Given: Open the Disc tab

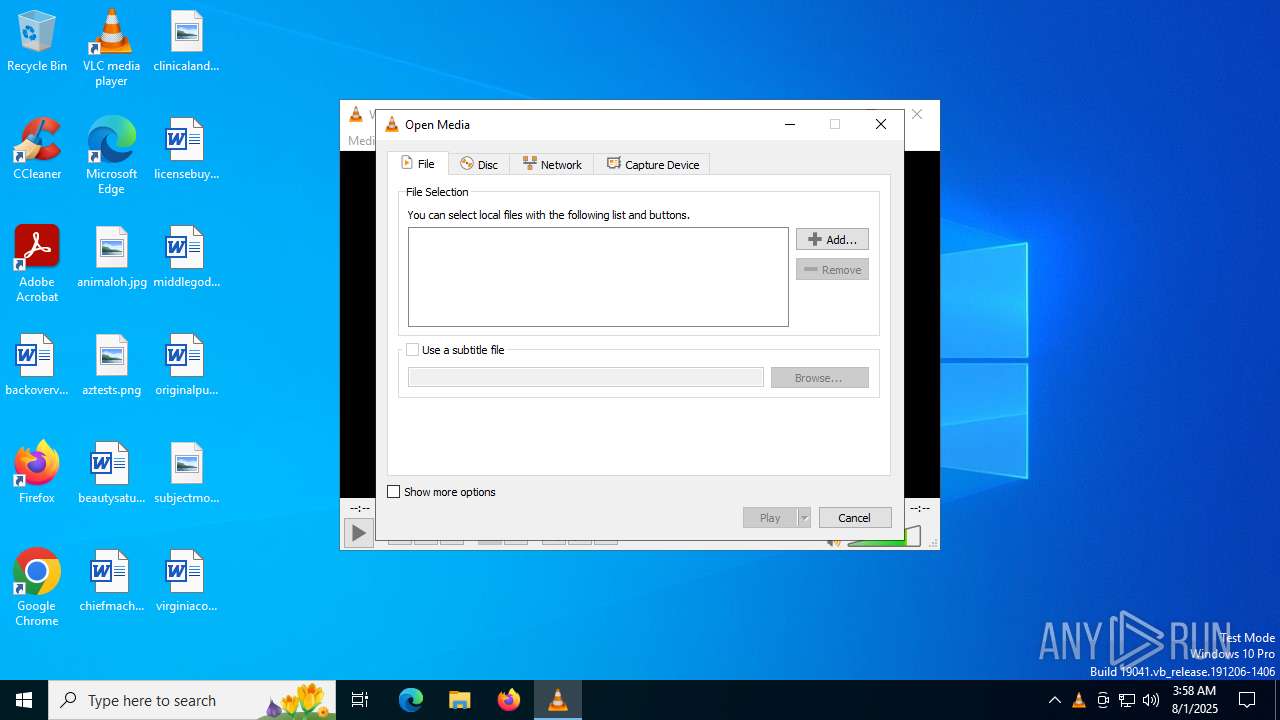Looking at the screenshot, I should pos(479,164).
